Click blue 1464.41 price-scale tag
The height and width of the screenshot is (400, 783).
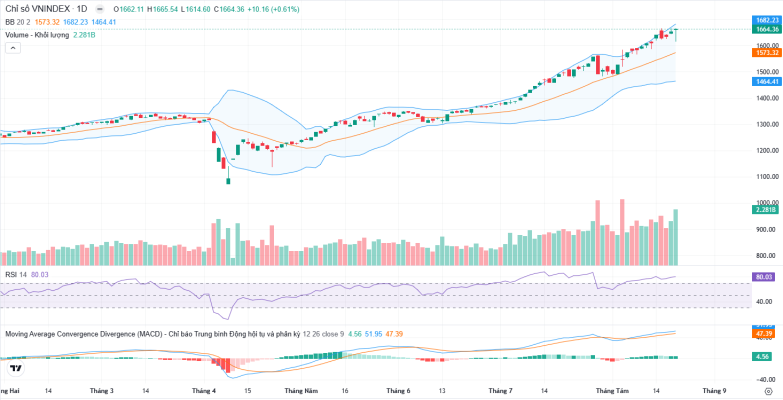(x=767, y=81)
